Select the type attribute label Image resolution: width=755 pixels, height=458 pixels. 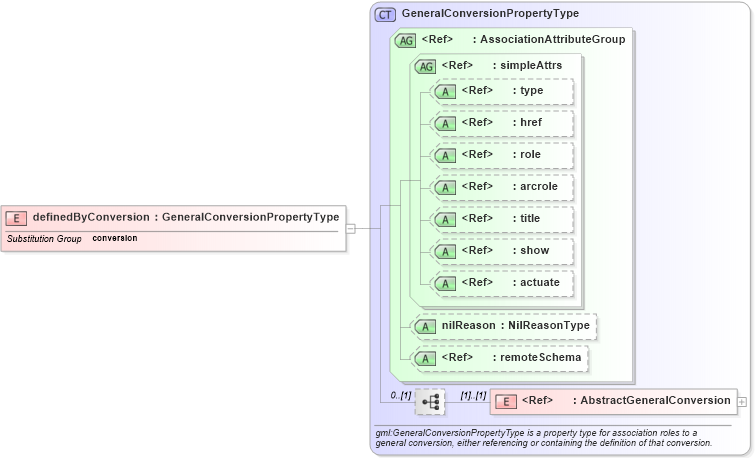(531, 91)
